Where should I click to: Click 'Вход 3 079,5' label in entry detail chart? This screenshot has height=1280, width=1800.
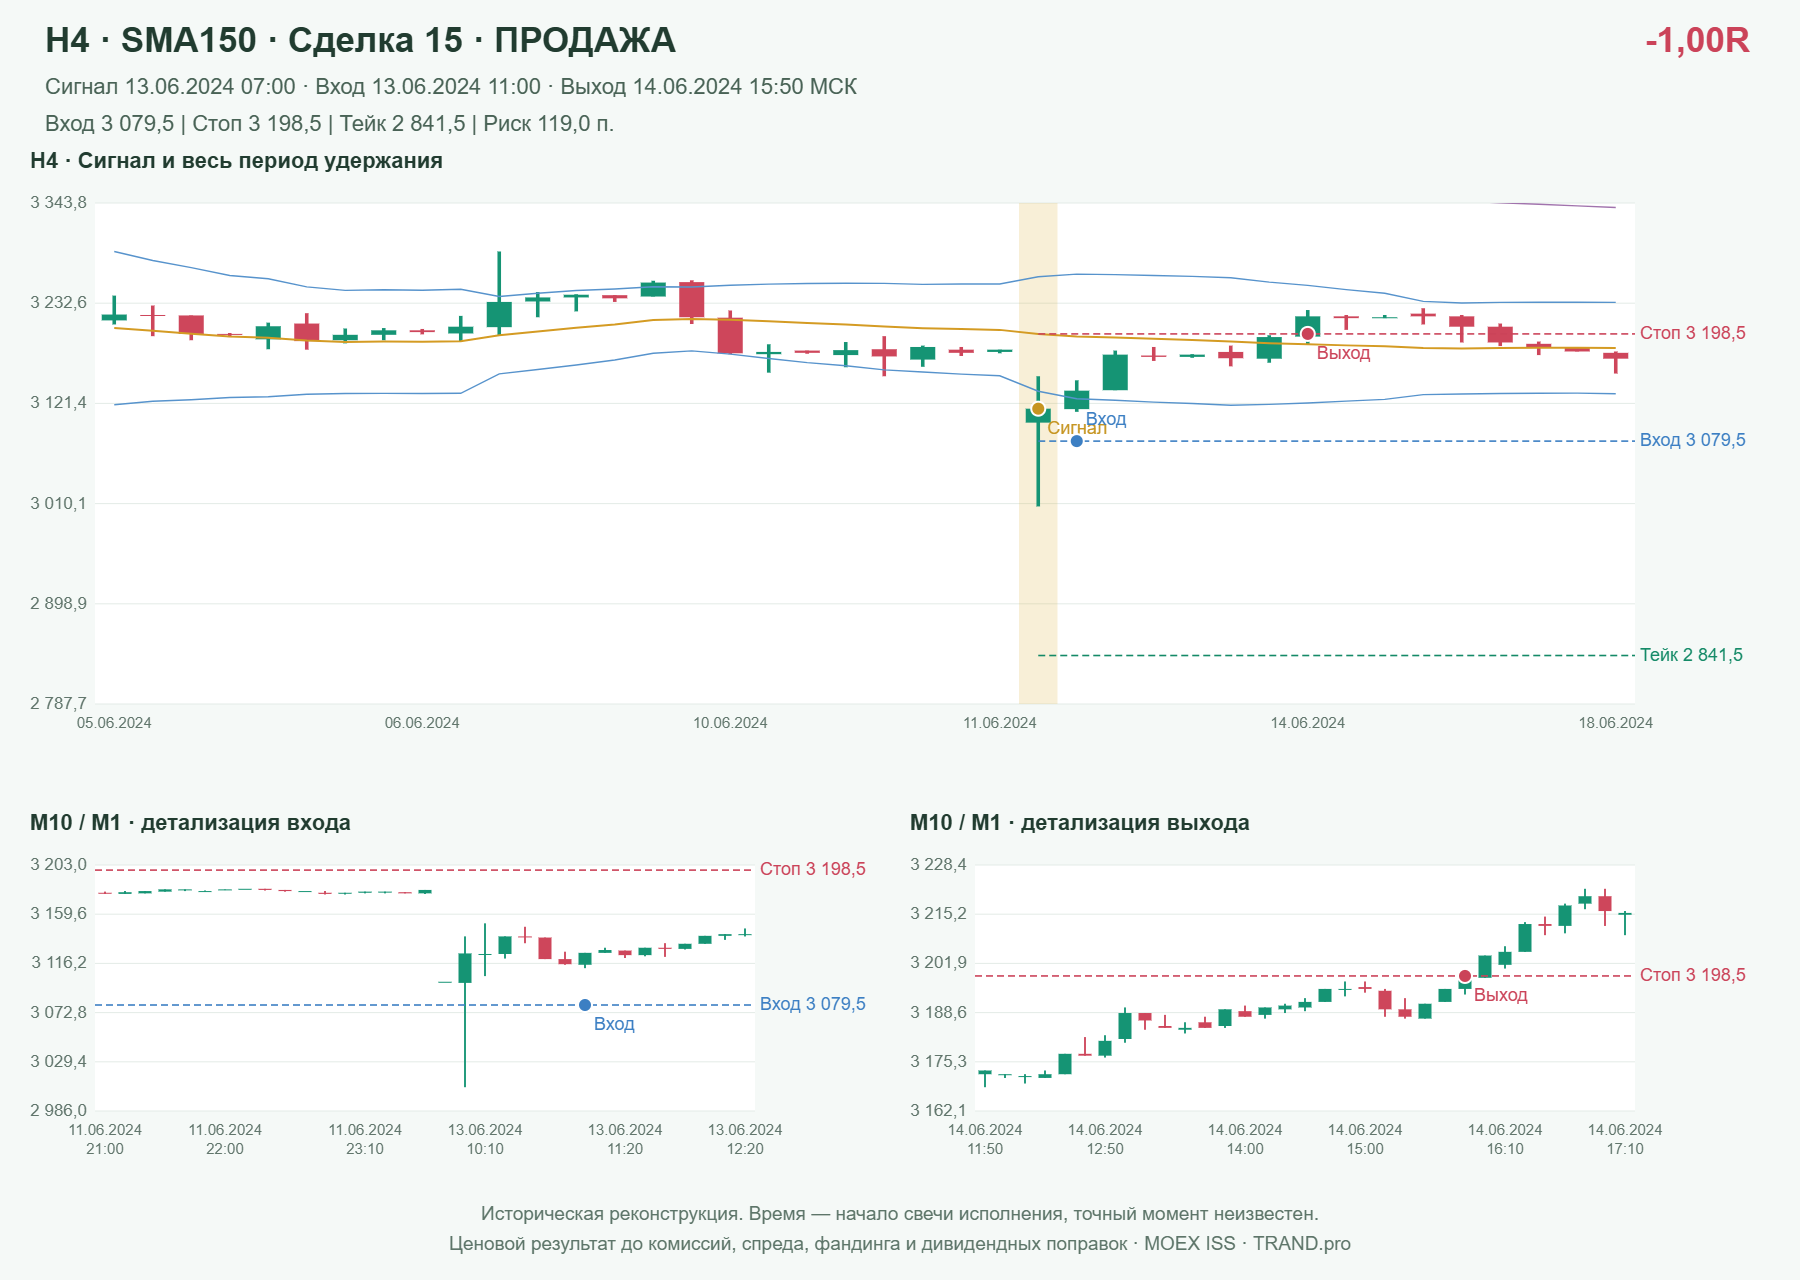pyautogui.click(x=812, y=1004)
